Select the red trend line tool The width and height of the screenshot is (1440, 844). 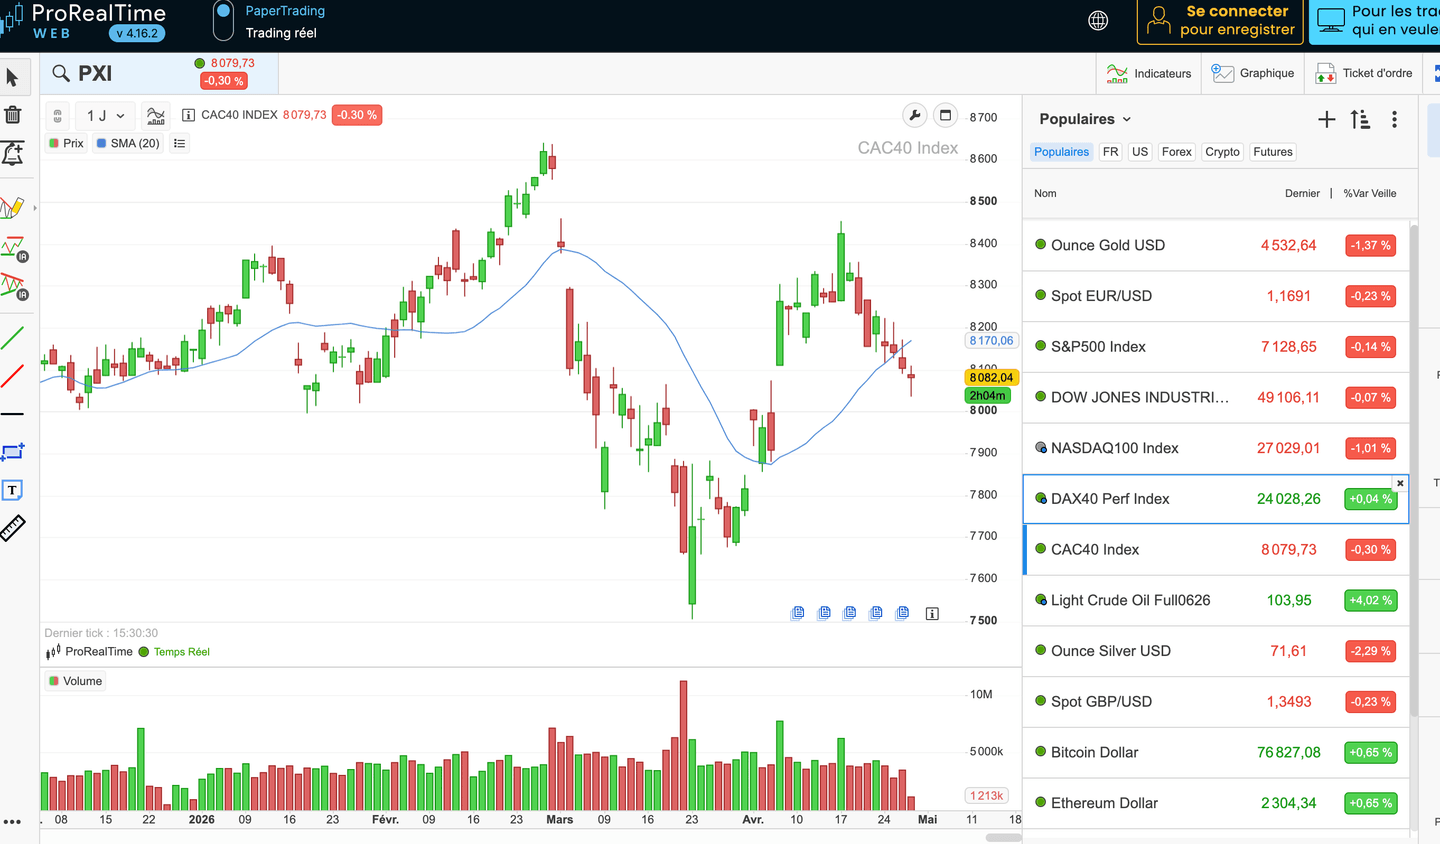pyautogui.click(x=12, y=376)
